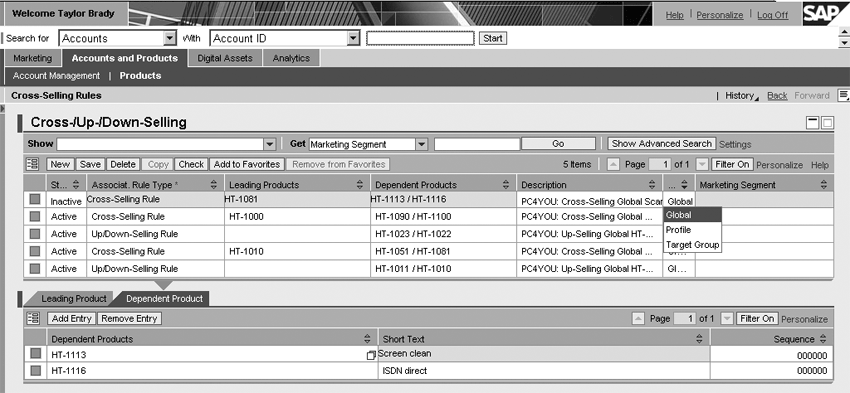Select the row selector for HT-1116
Viewport: 850px width, 393px height.
pyautogui.click(x=35, y=371)
